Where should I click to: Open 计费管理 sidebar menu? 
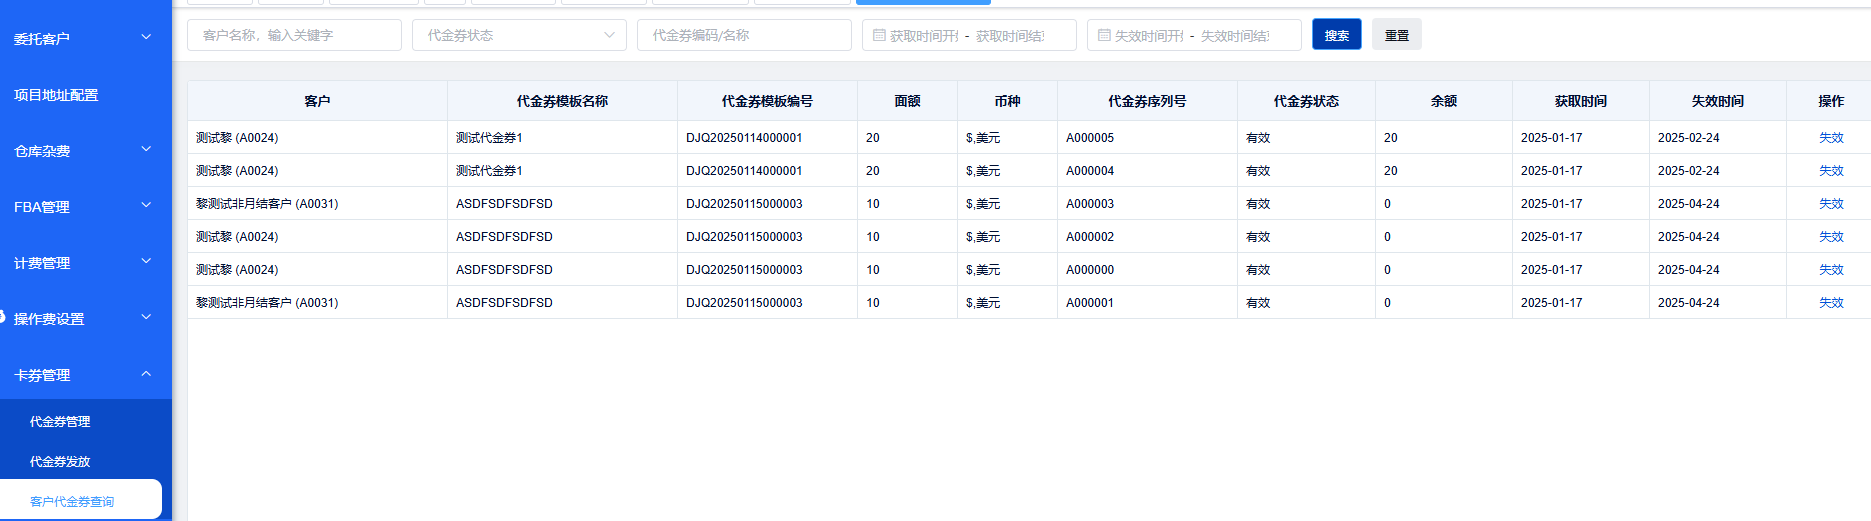pyautogui.click(x=42, y=263)
